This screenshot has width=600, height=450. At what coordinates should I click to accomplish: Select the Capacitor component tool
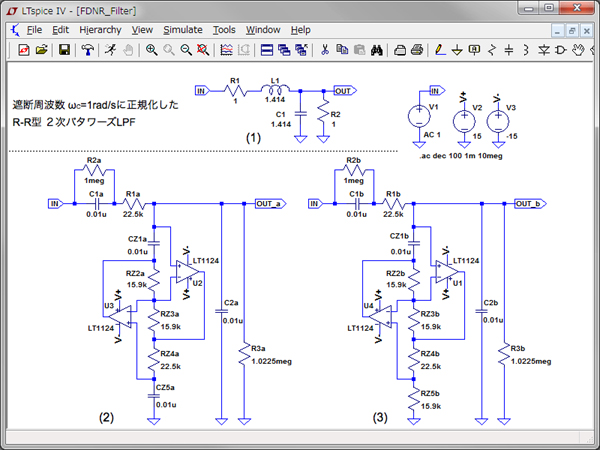pyautogui.click(x=510, y=49)
